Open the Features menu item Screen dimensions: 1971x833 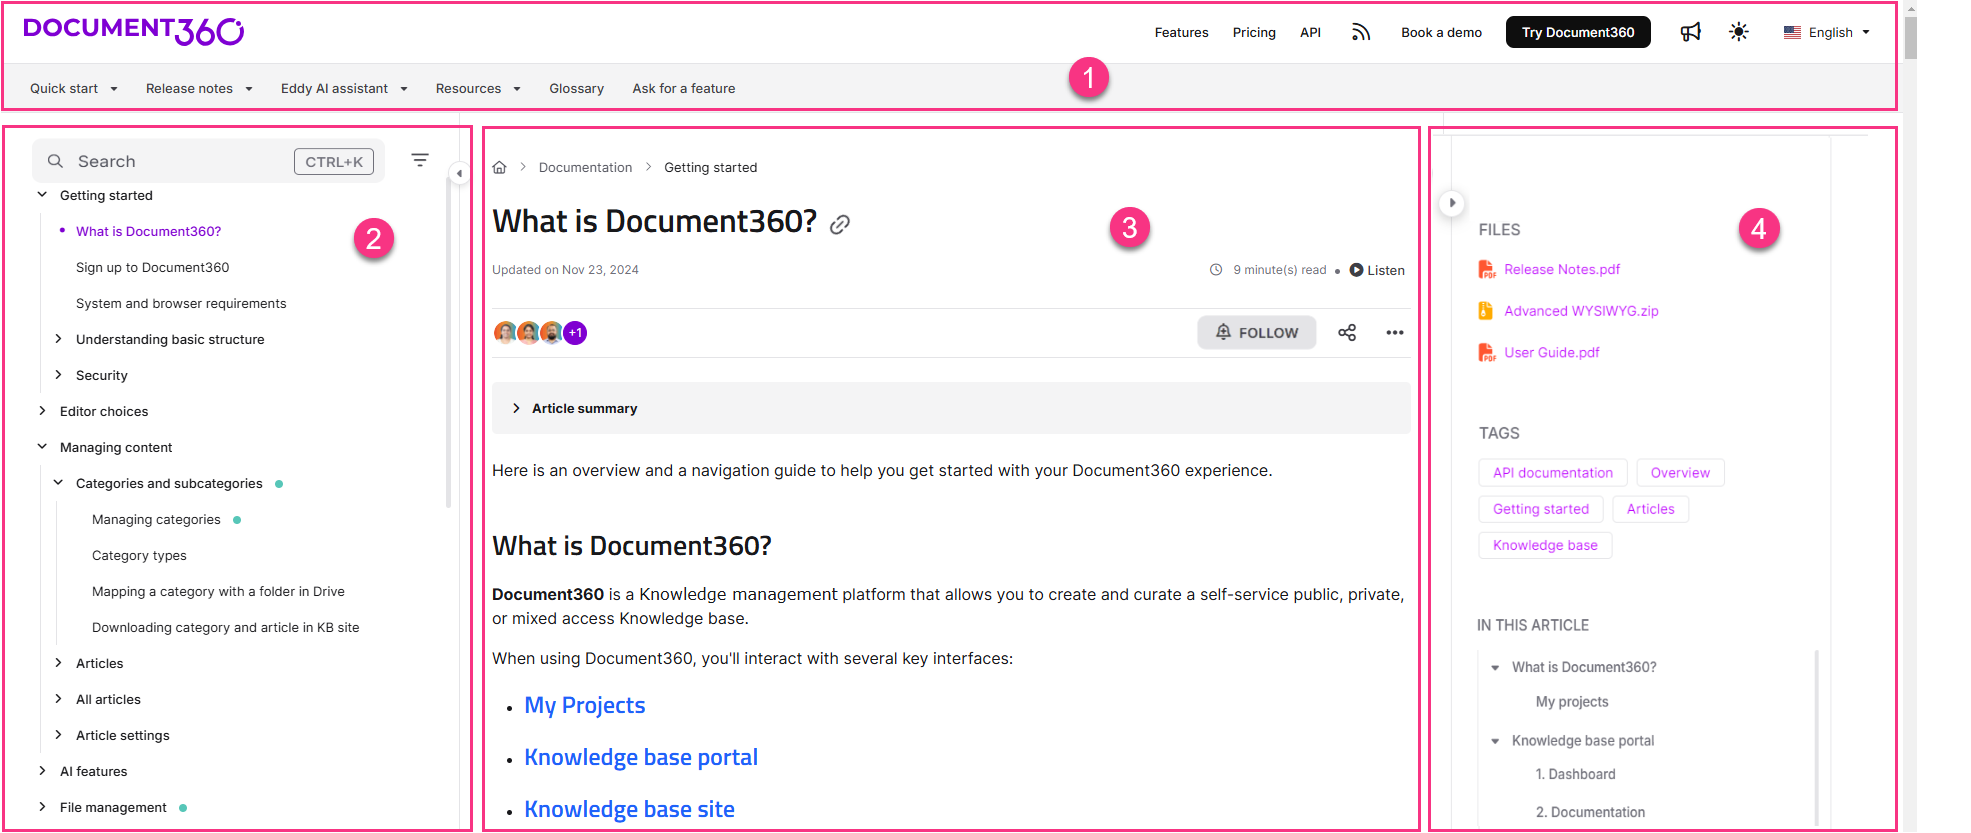1181,33
